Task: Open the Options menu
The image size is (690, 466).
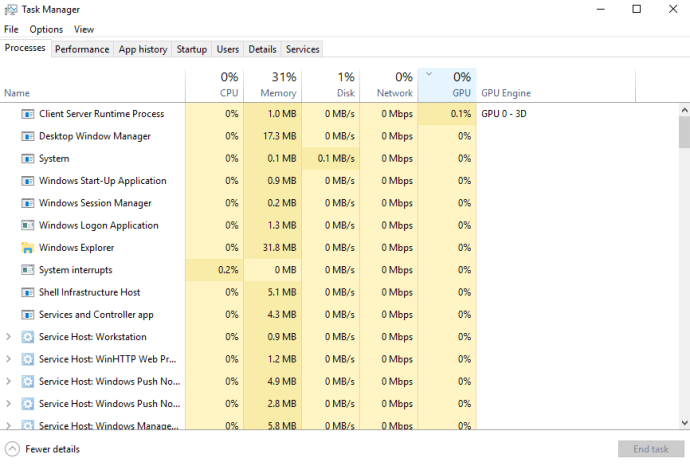Action: 46,29
